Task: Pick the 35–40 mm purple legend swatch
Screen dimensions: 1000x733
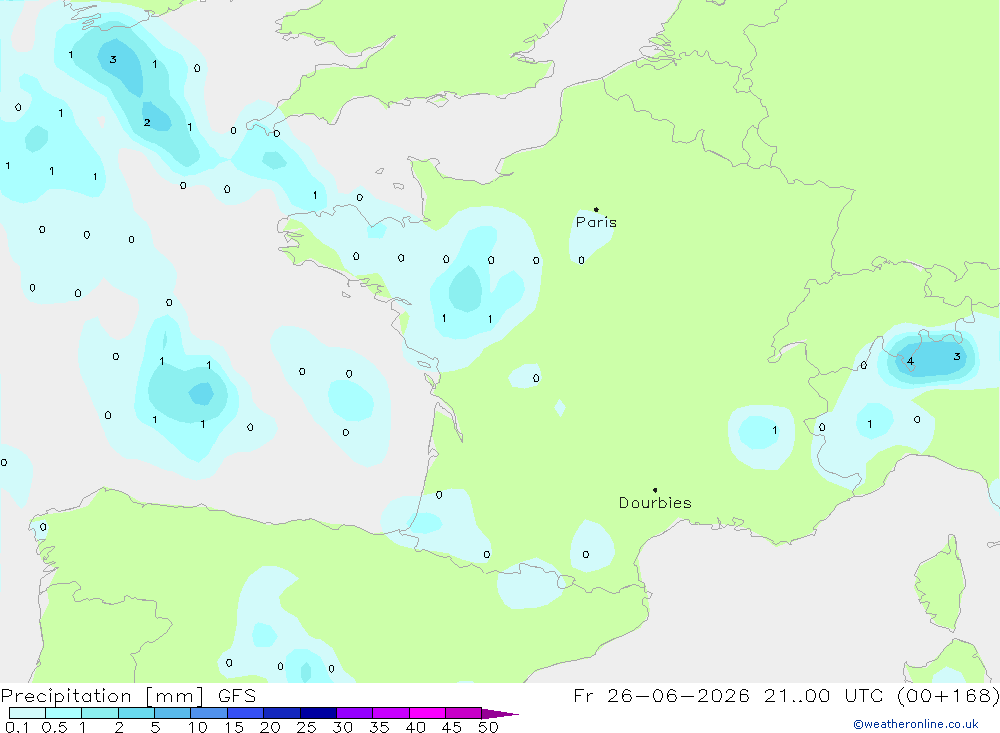Action: click(x=391, y=713)
